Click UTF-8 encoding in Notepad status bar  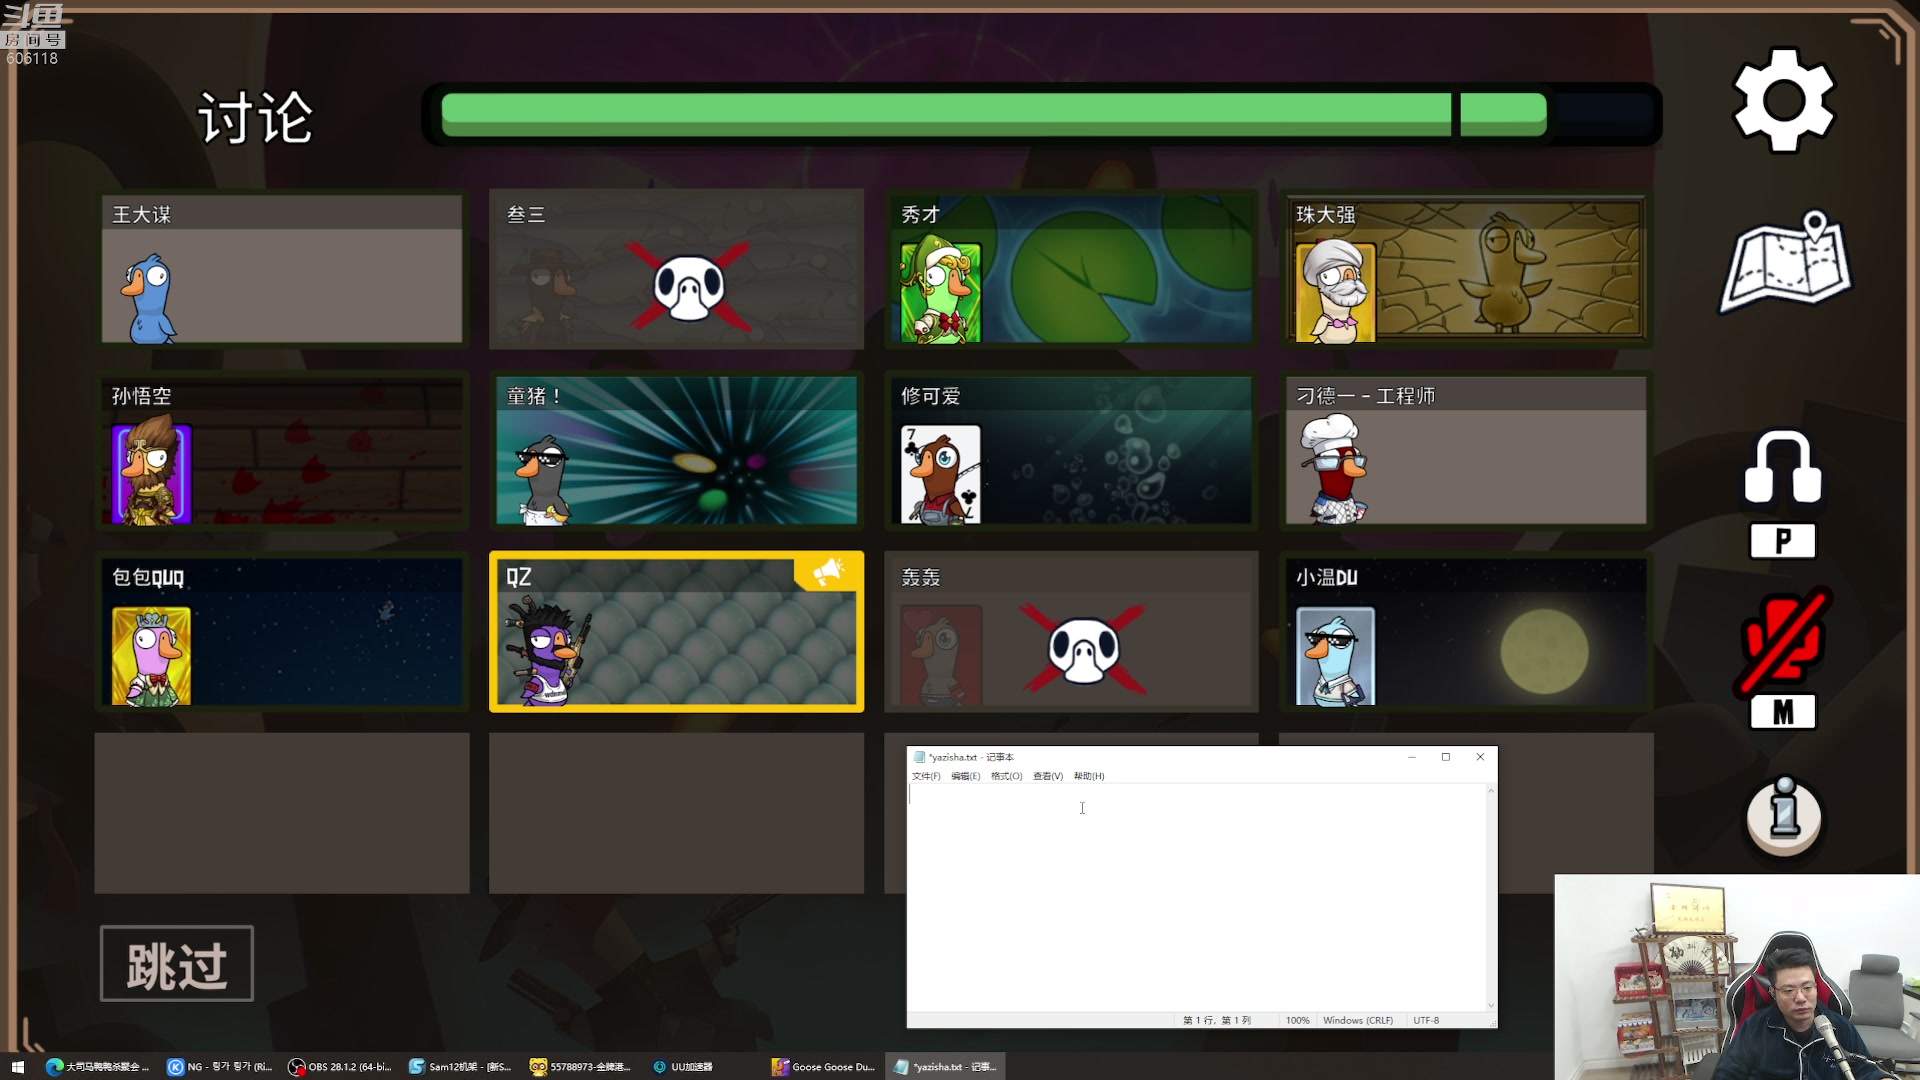pos(1426,1020)
